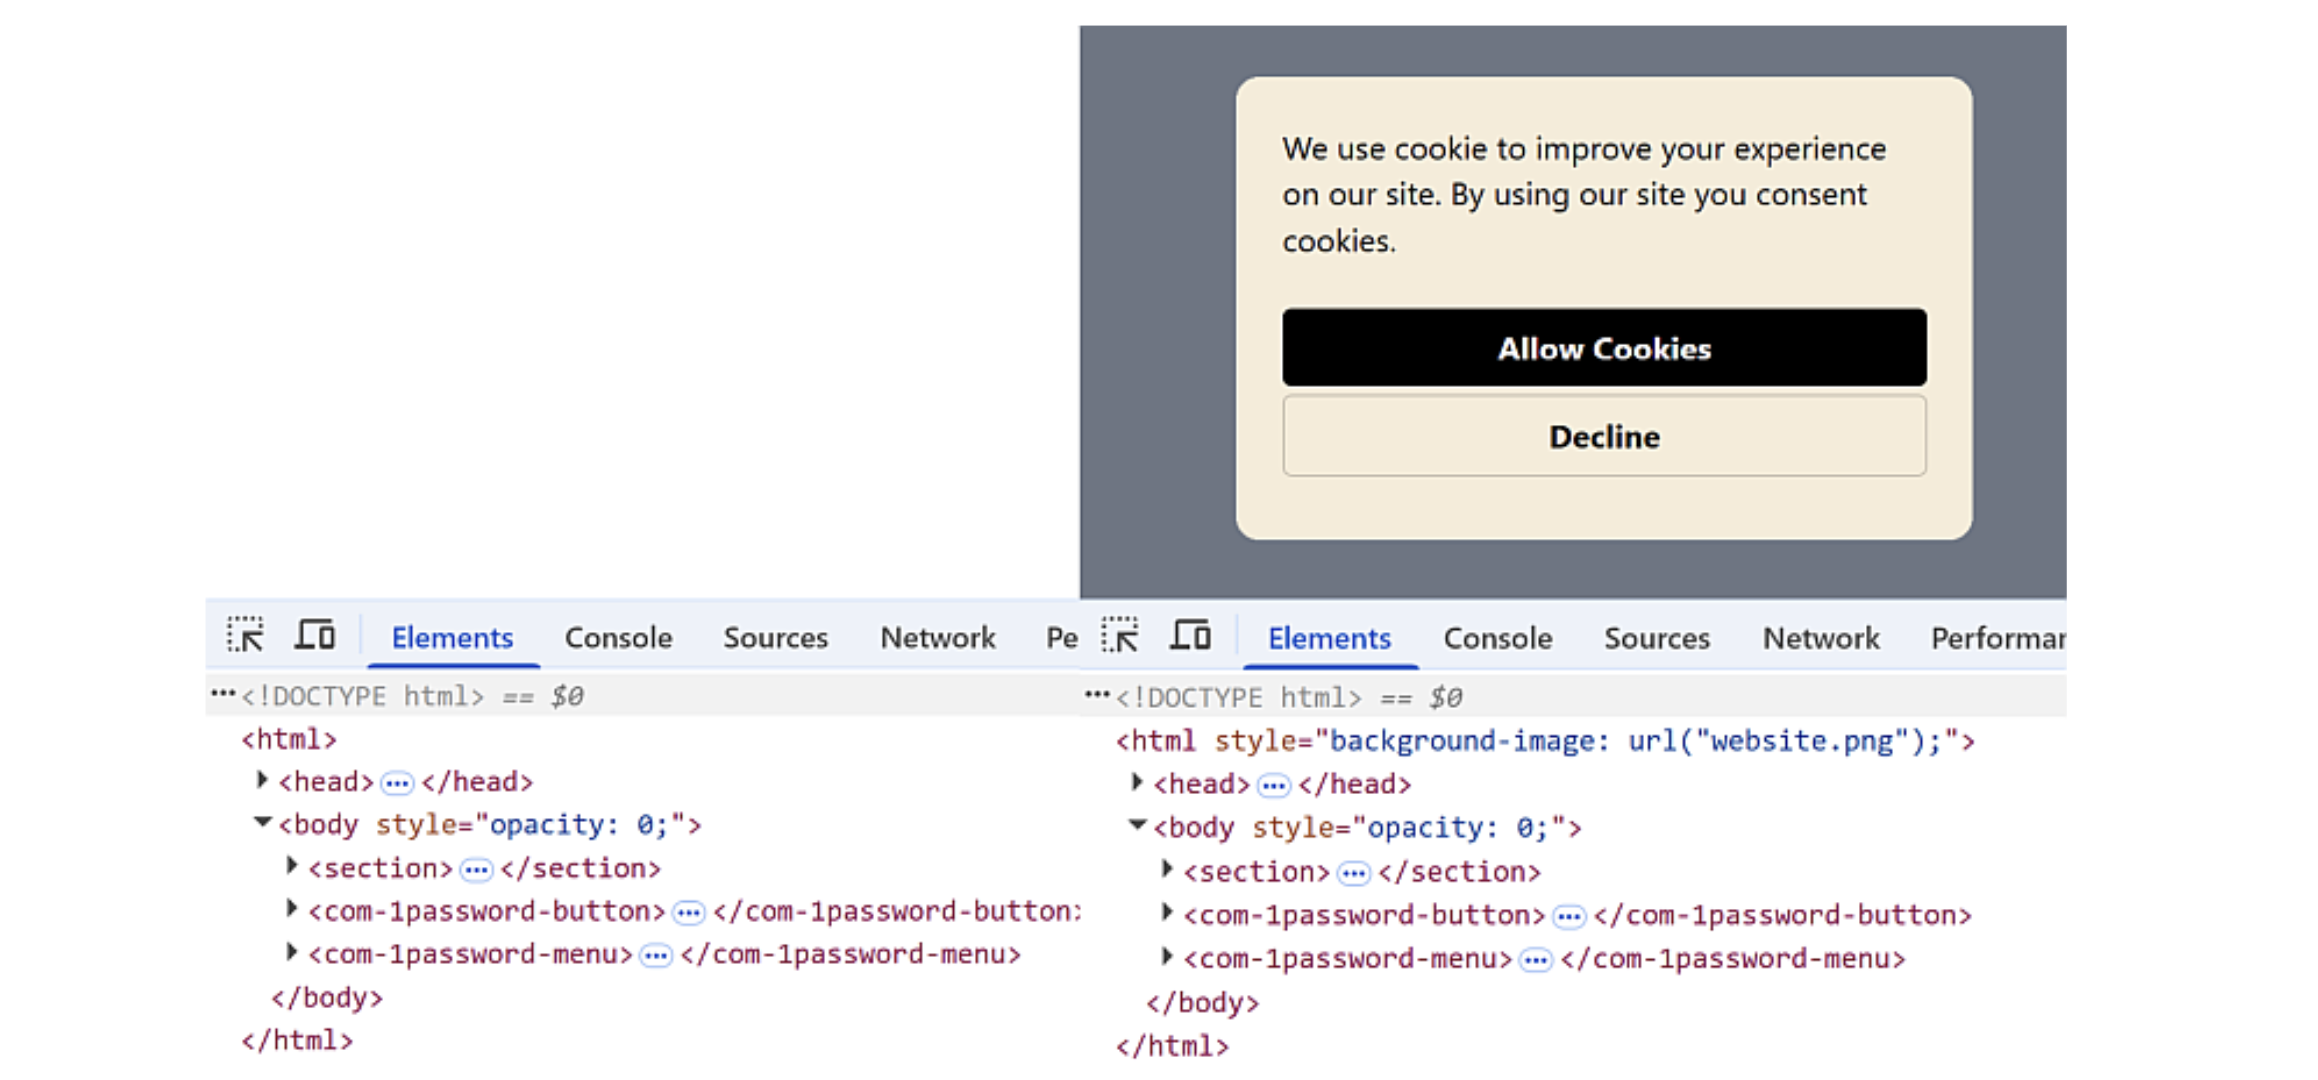Expand com-1password-button node in right panel
This screenshot has width=2318, height=1080.
click(x=1167, y=913)
